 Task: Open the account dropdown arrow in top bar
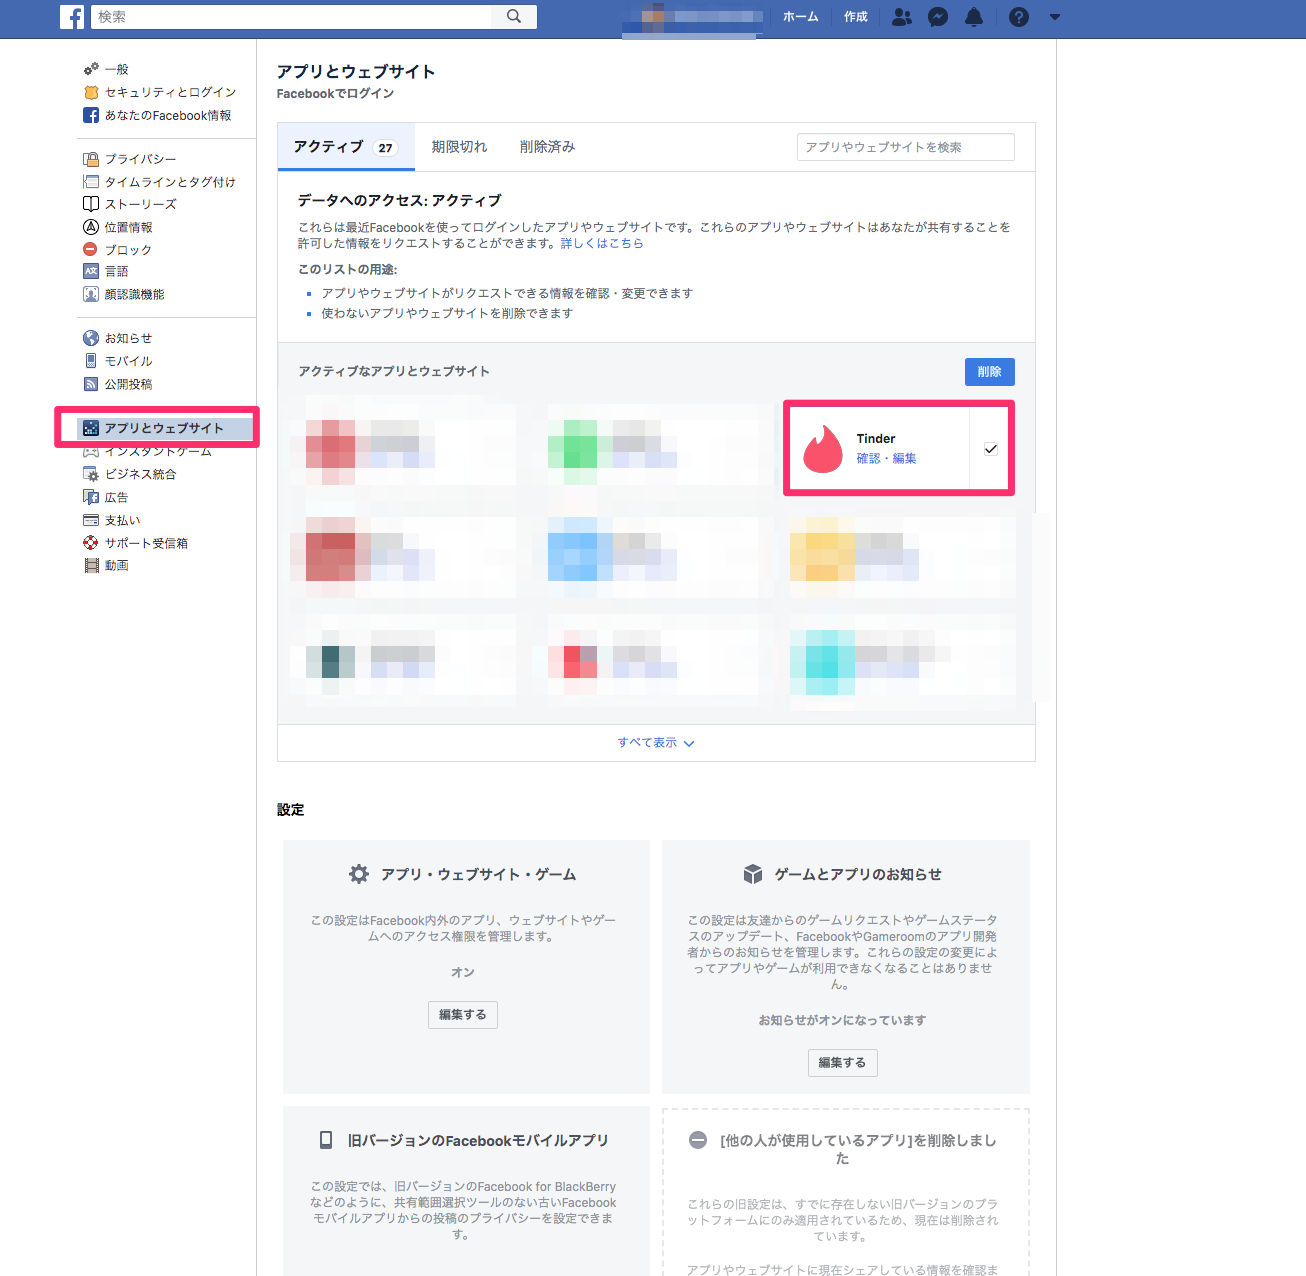coord(1055,17)
